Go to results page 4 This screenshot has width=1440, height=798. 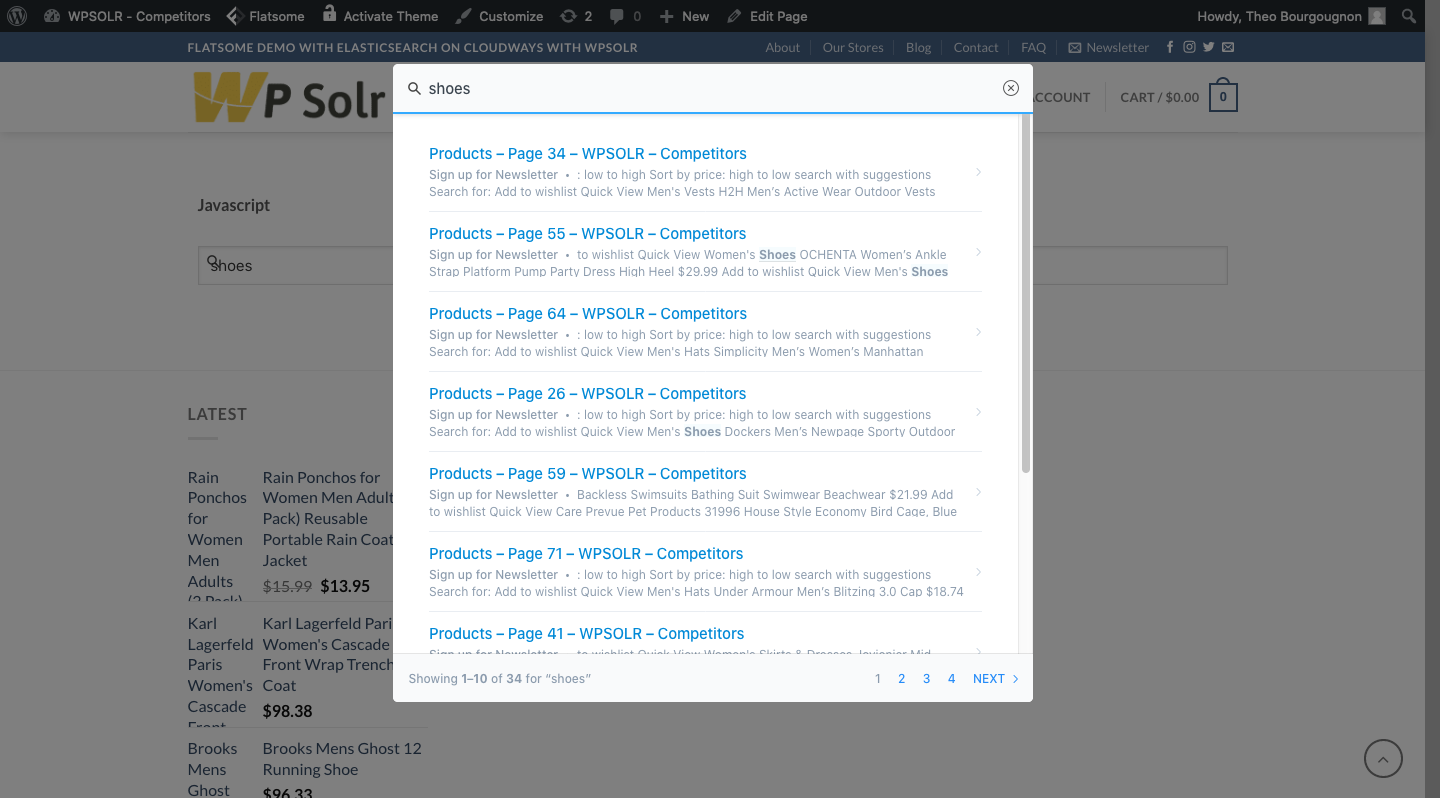(x=951, y=678)
